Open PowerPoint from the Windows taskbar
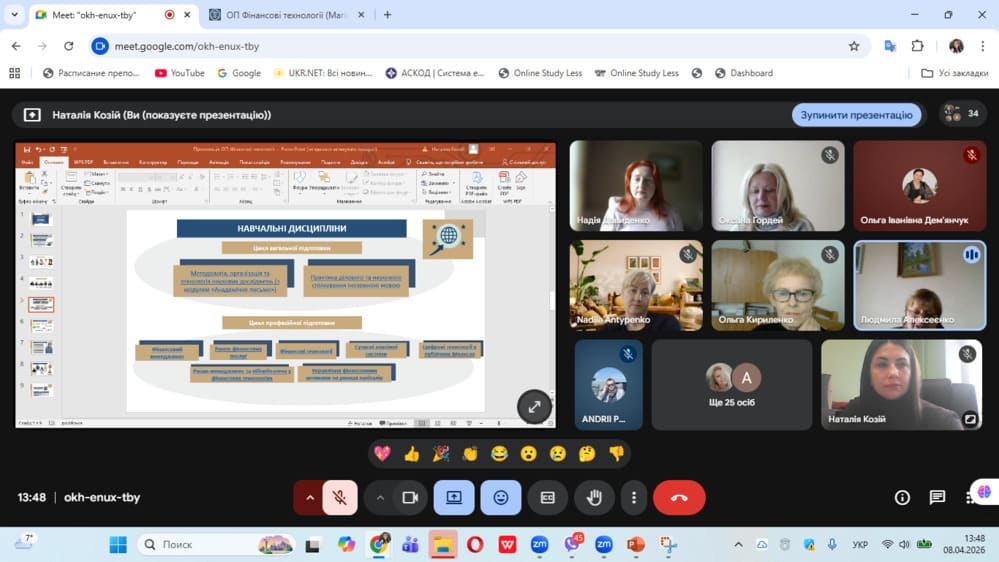999x562 pixels. pyautogui.click(x=635, y=545)
